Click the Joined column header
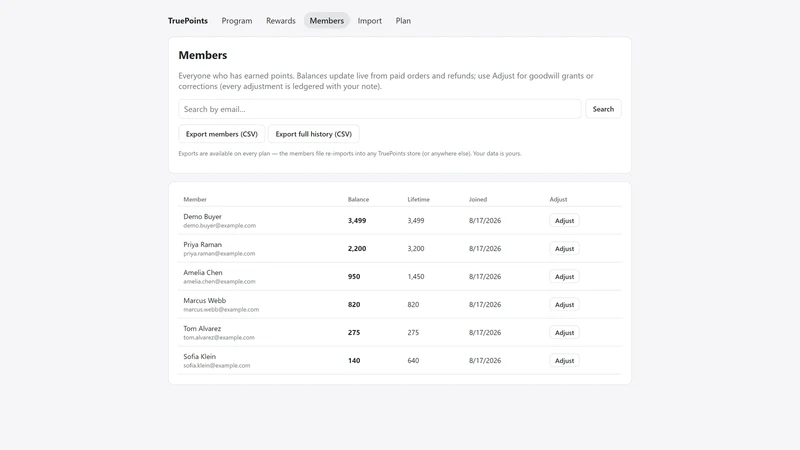Image resolution: width=800 pixels, height=450 pixels. coord(478,199)
